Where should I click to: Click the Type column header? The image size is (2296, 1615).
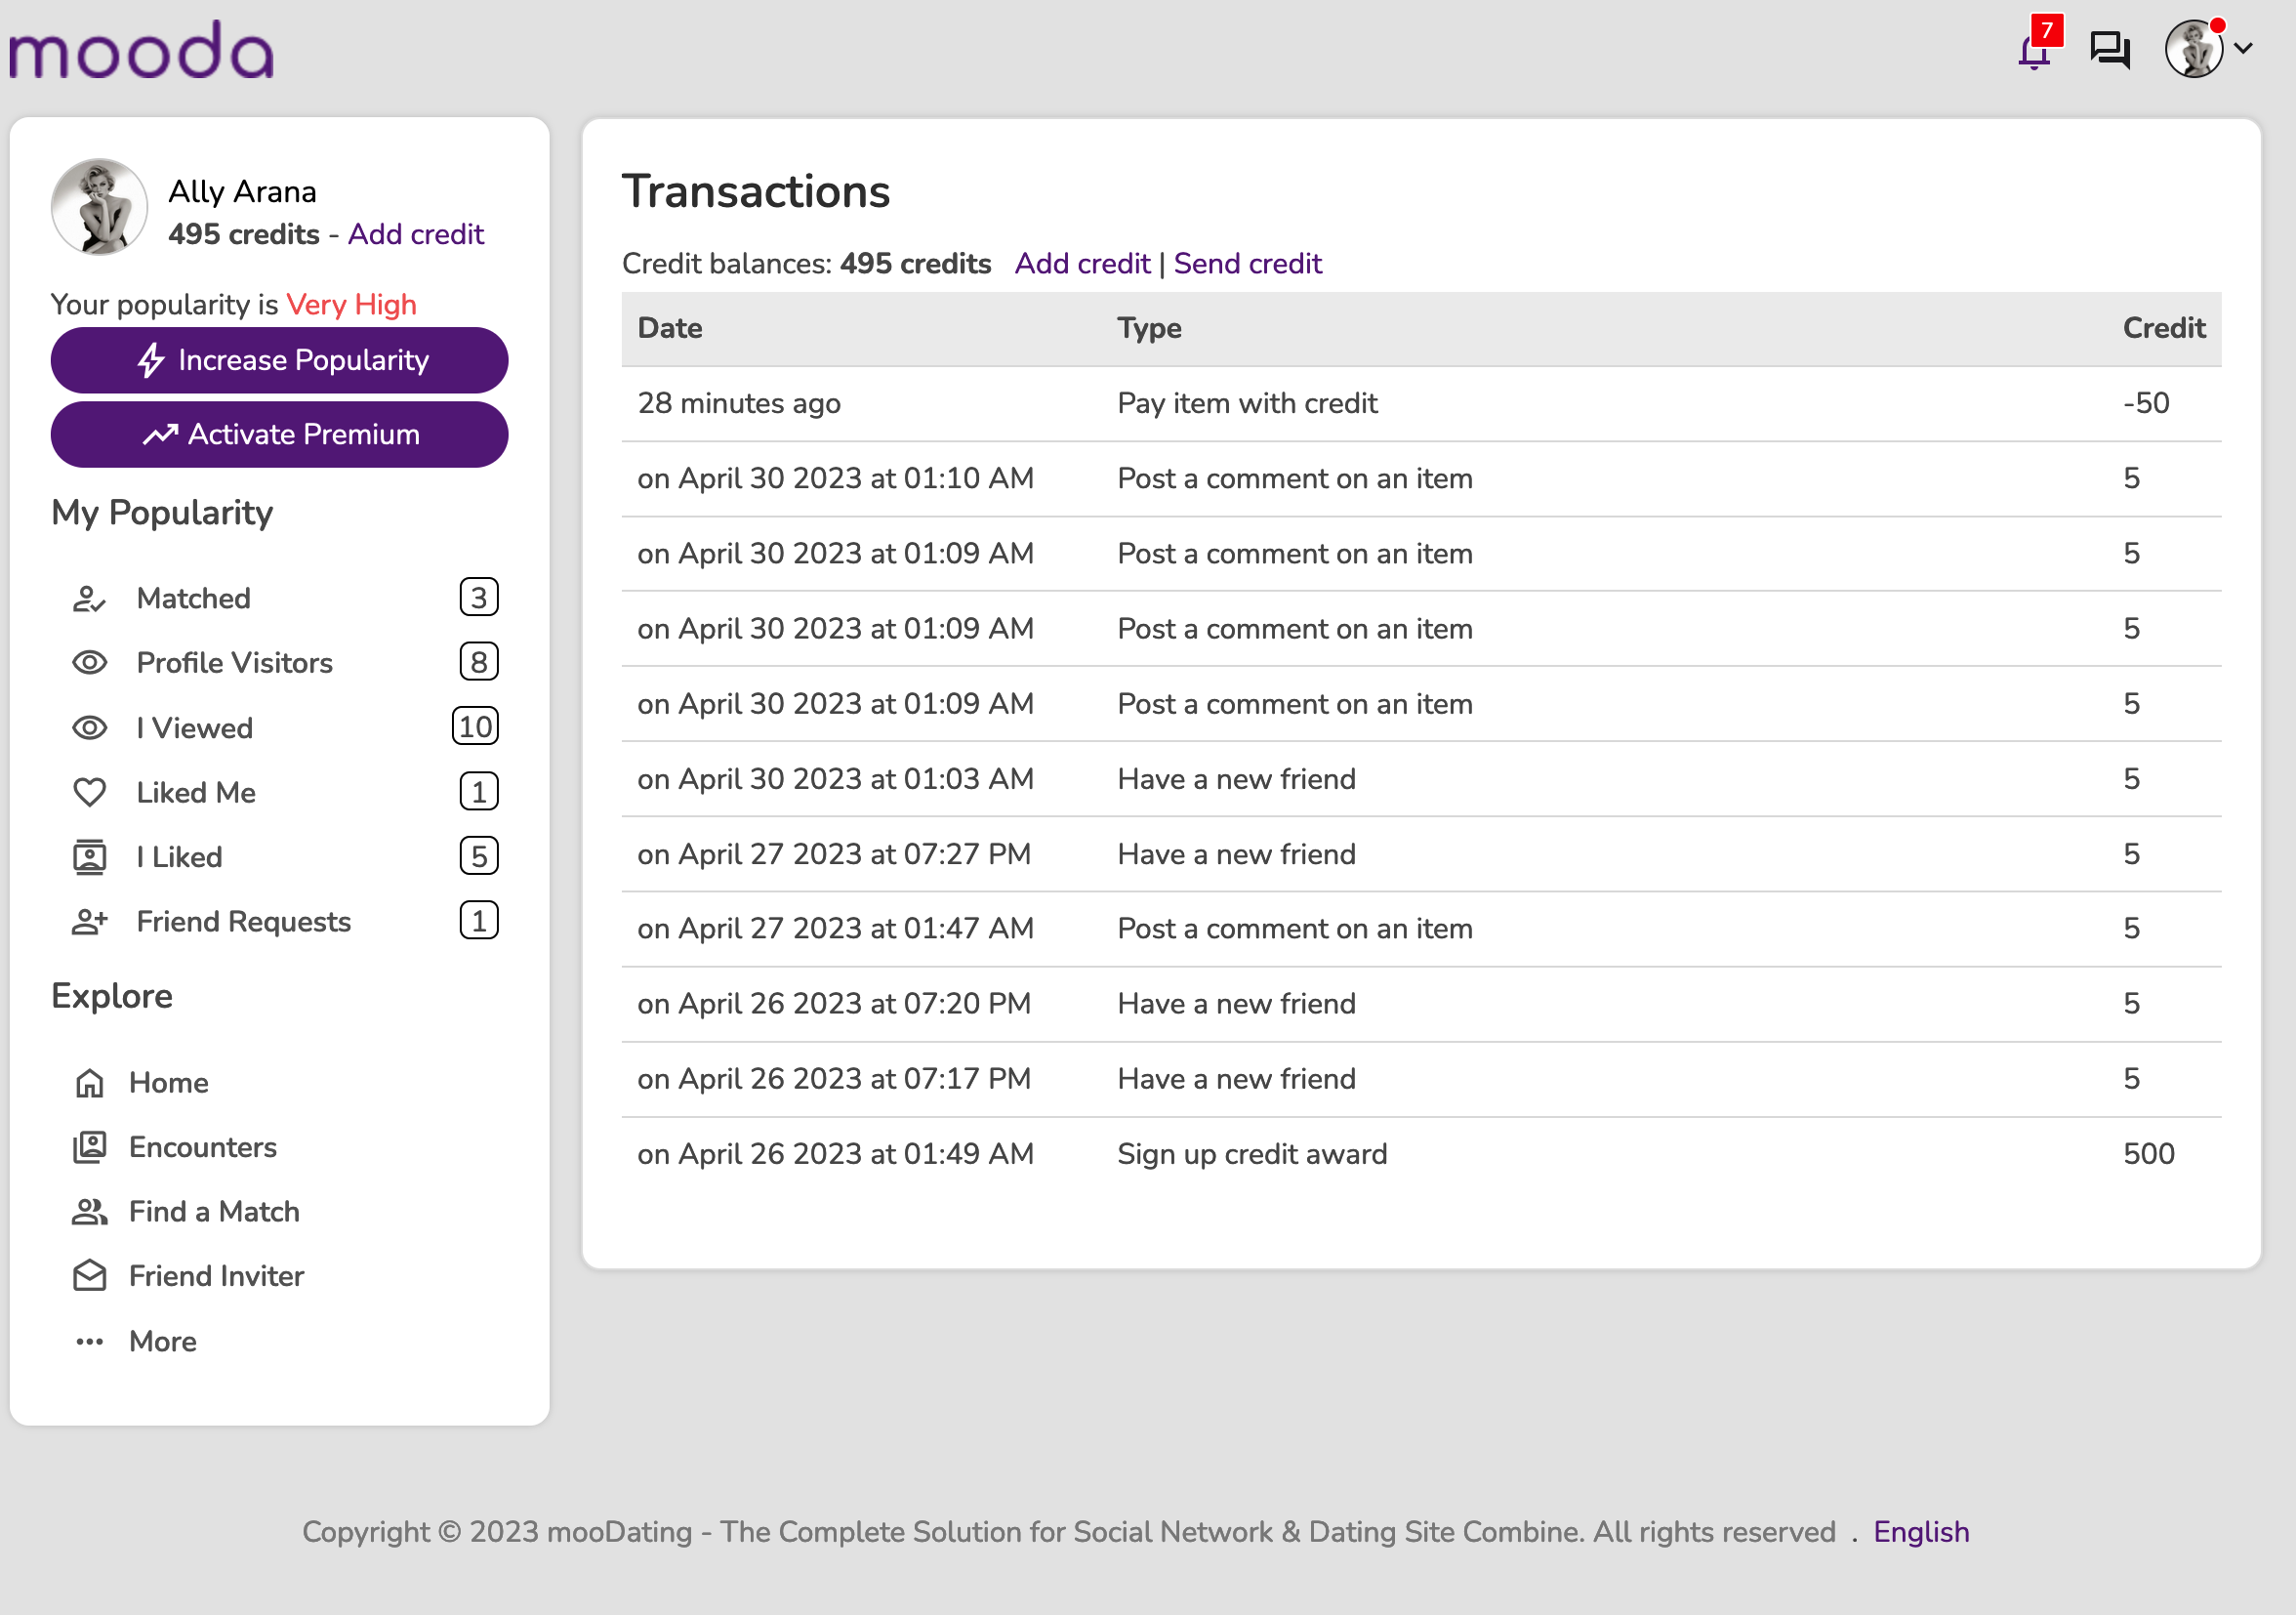pyautogui.click(x=1149, y=328)
